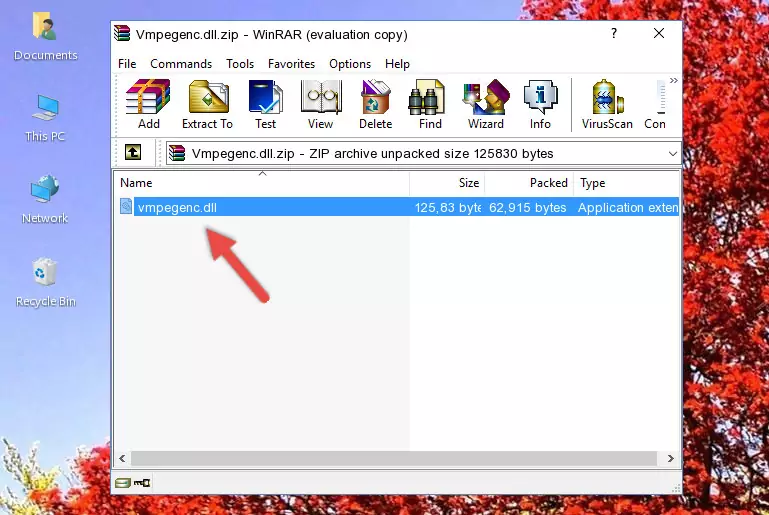Click the vmpegenc.dll file icon
This screenshot has width=769, height=515.
click(126, 206)
